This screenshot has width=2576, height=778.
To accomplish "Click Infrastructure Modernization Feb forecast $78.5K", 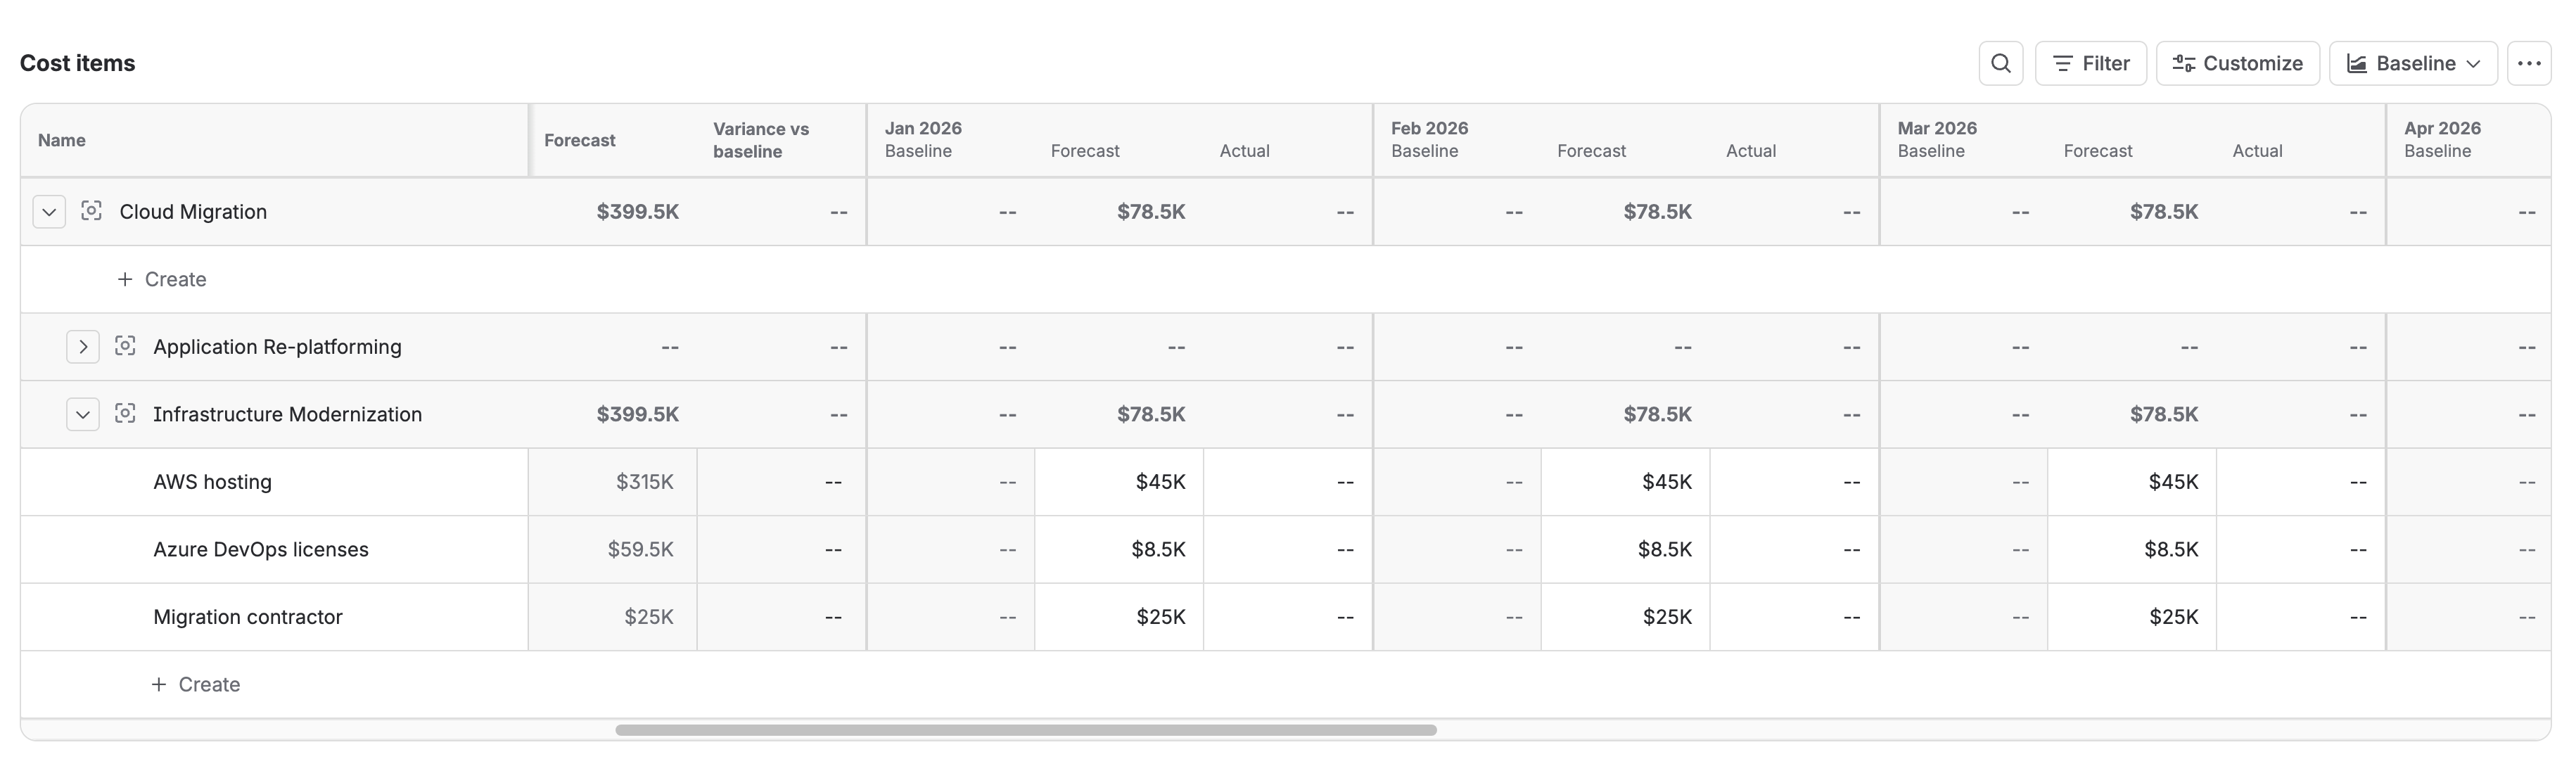I will (x=1657, y=414).
